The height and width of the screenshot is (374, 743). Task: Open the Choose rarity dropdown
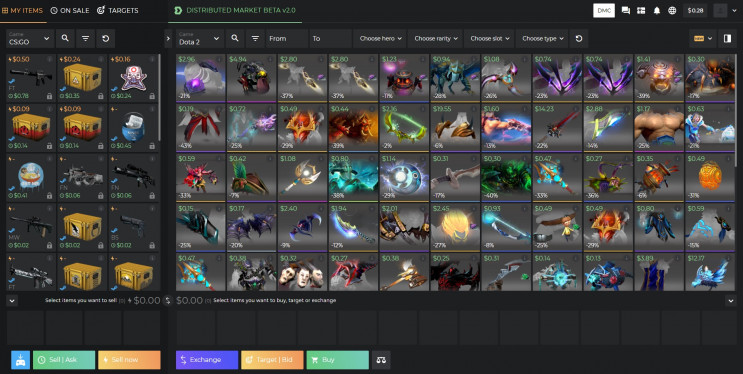coord(435,38)
